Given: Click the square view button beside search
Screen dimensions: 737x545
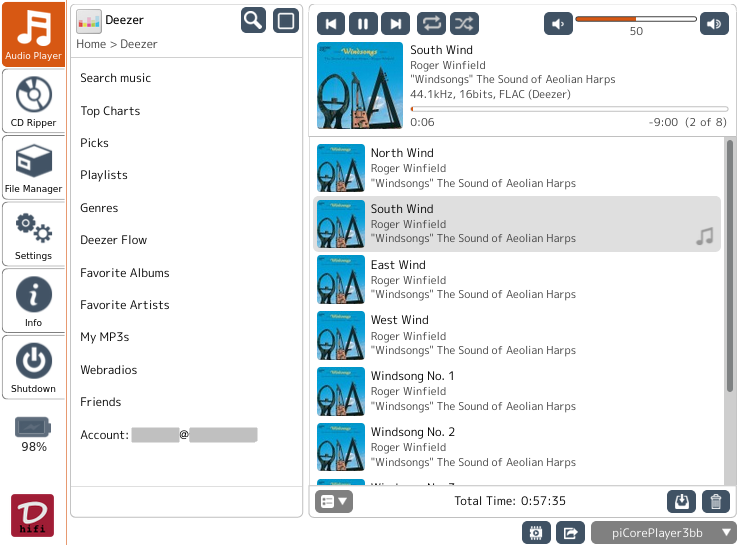Looking at the screenshot, I should [x=286, y=21].
